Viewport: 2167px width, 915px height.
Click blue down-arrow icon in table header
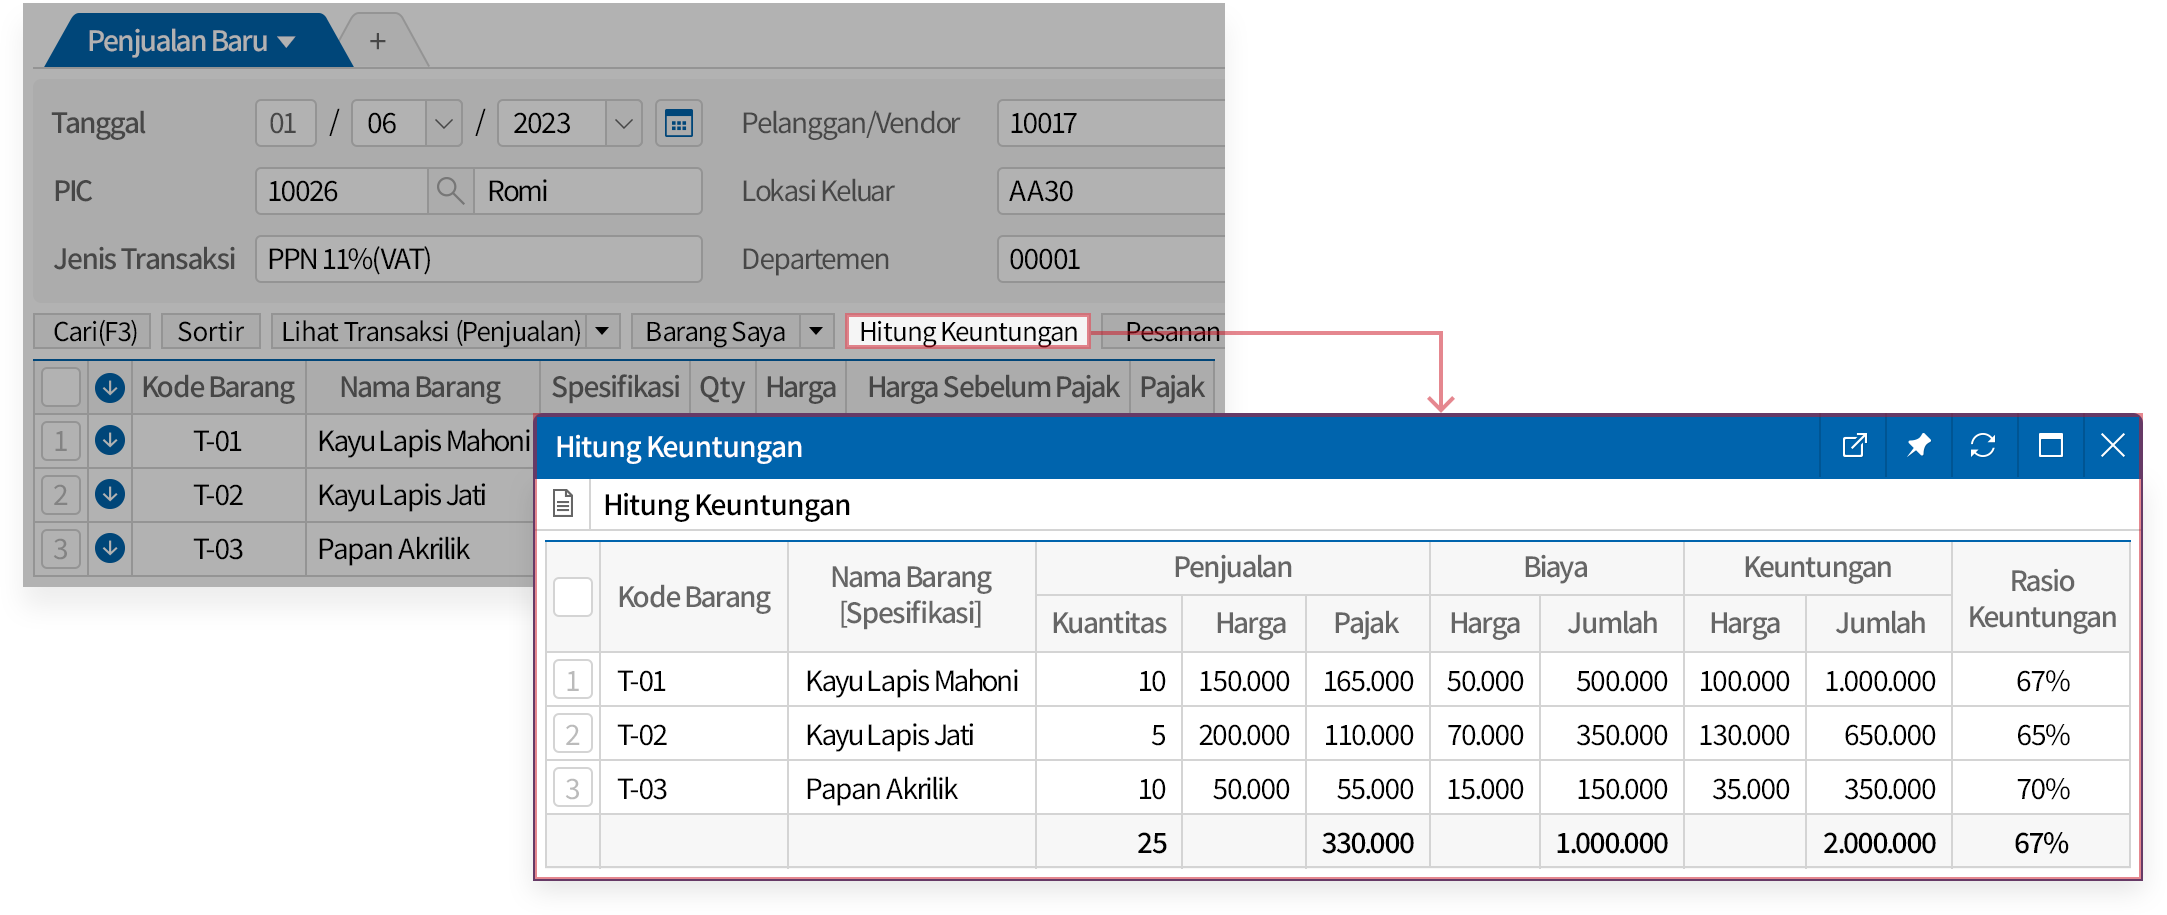[x=110, y=387]
